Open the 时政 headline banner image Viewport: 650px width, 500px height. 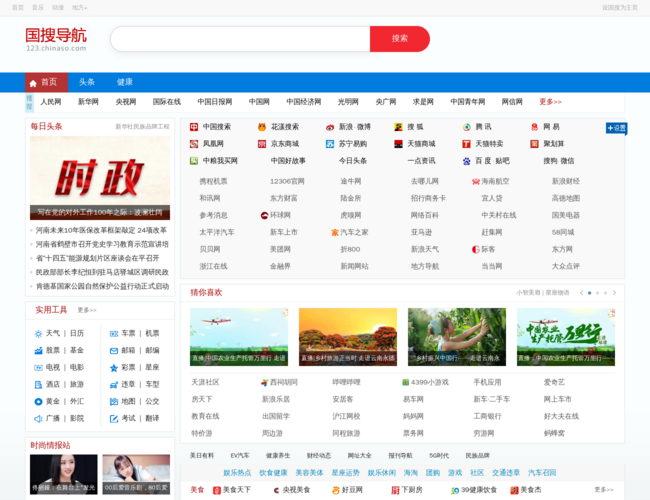tap(100, 178)
